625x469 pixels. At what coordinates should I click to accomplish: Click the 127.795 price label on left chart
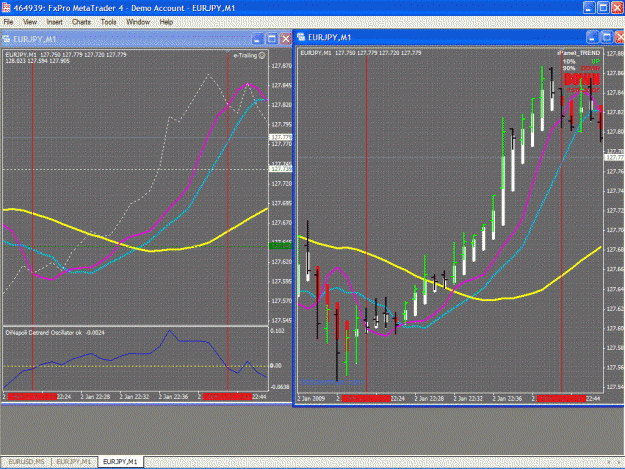tap(281, 125)
